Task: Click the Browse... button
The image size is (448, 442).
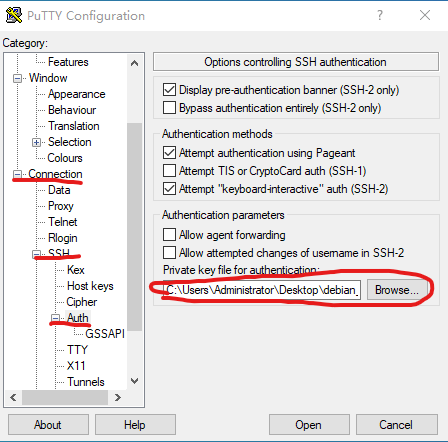Action: [397, 290]
